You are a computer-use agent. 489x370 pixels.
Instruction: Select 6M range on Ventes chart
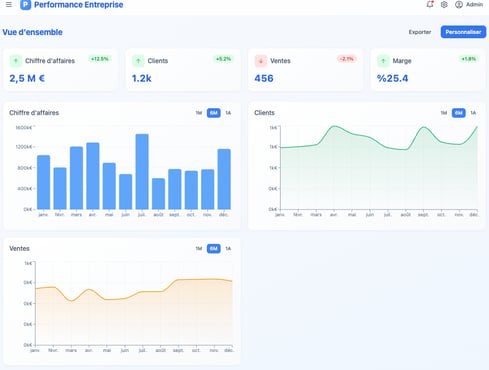pos(214,249)
